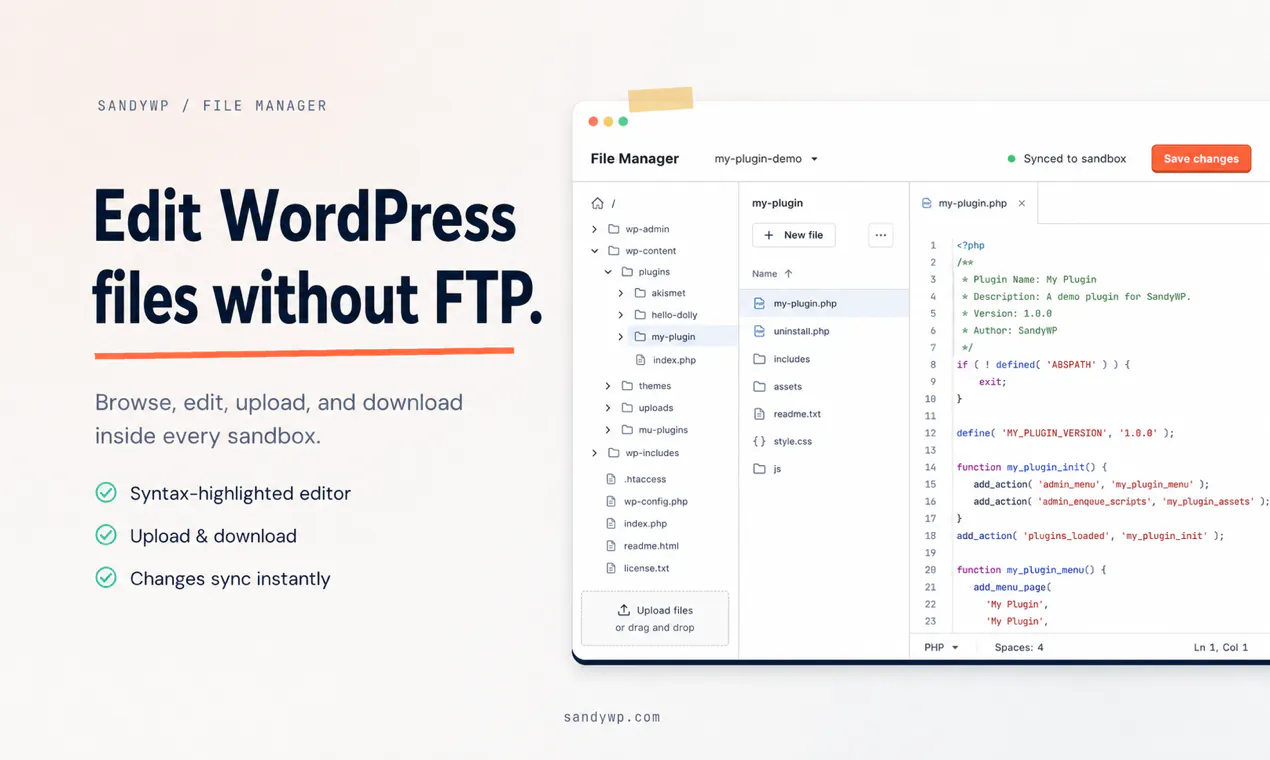Click the wp-config.php file icon

pos(611,501)
